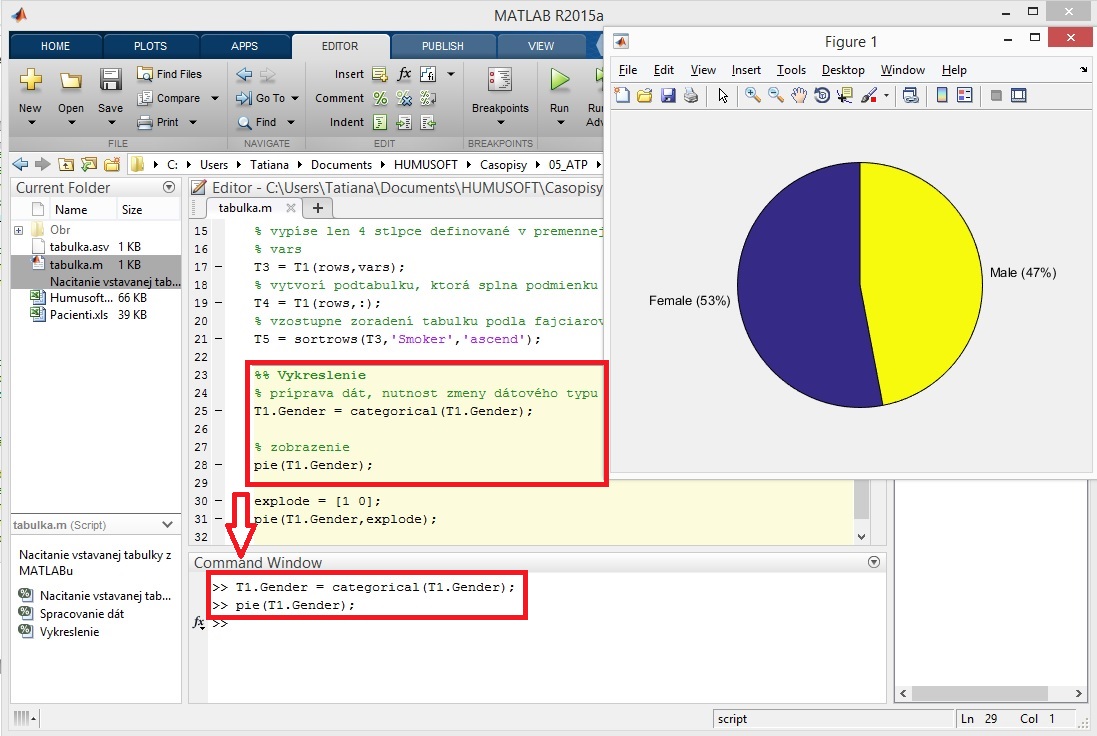Comment selected lines with the % icon

[x=380, y=99]
